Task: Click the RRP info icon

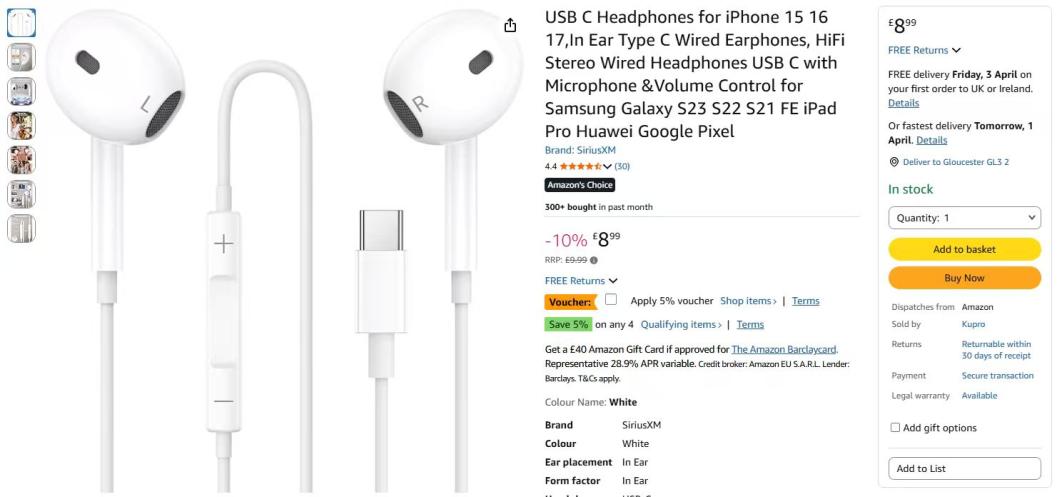Action: point(594,260)
